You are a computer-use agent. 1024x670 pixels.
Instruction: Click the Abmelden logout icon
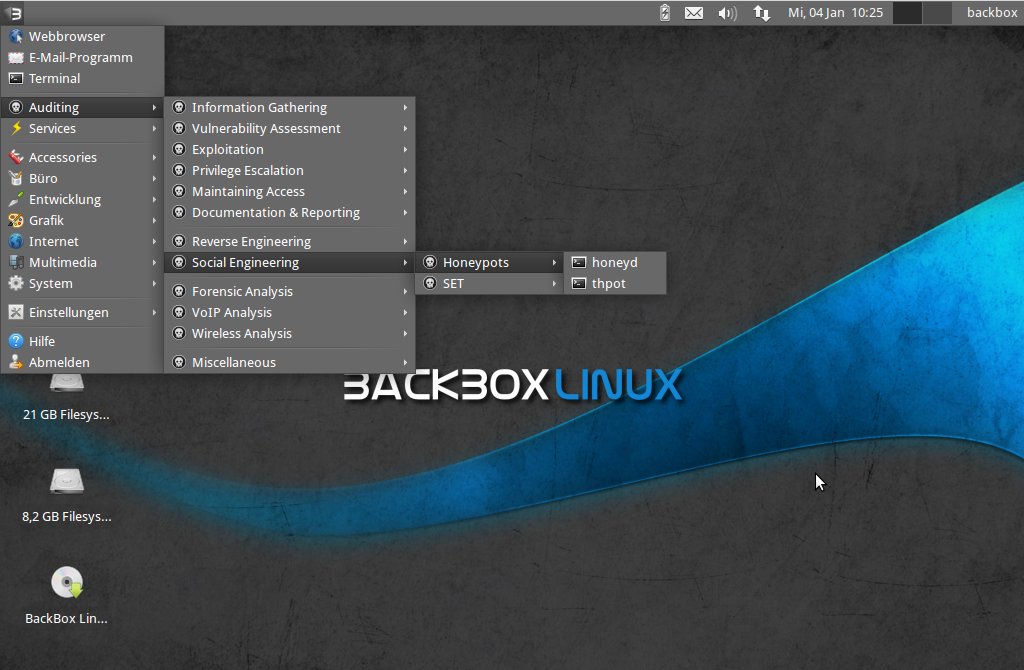click(16, 362)
